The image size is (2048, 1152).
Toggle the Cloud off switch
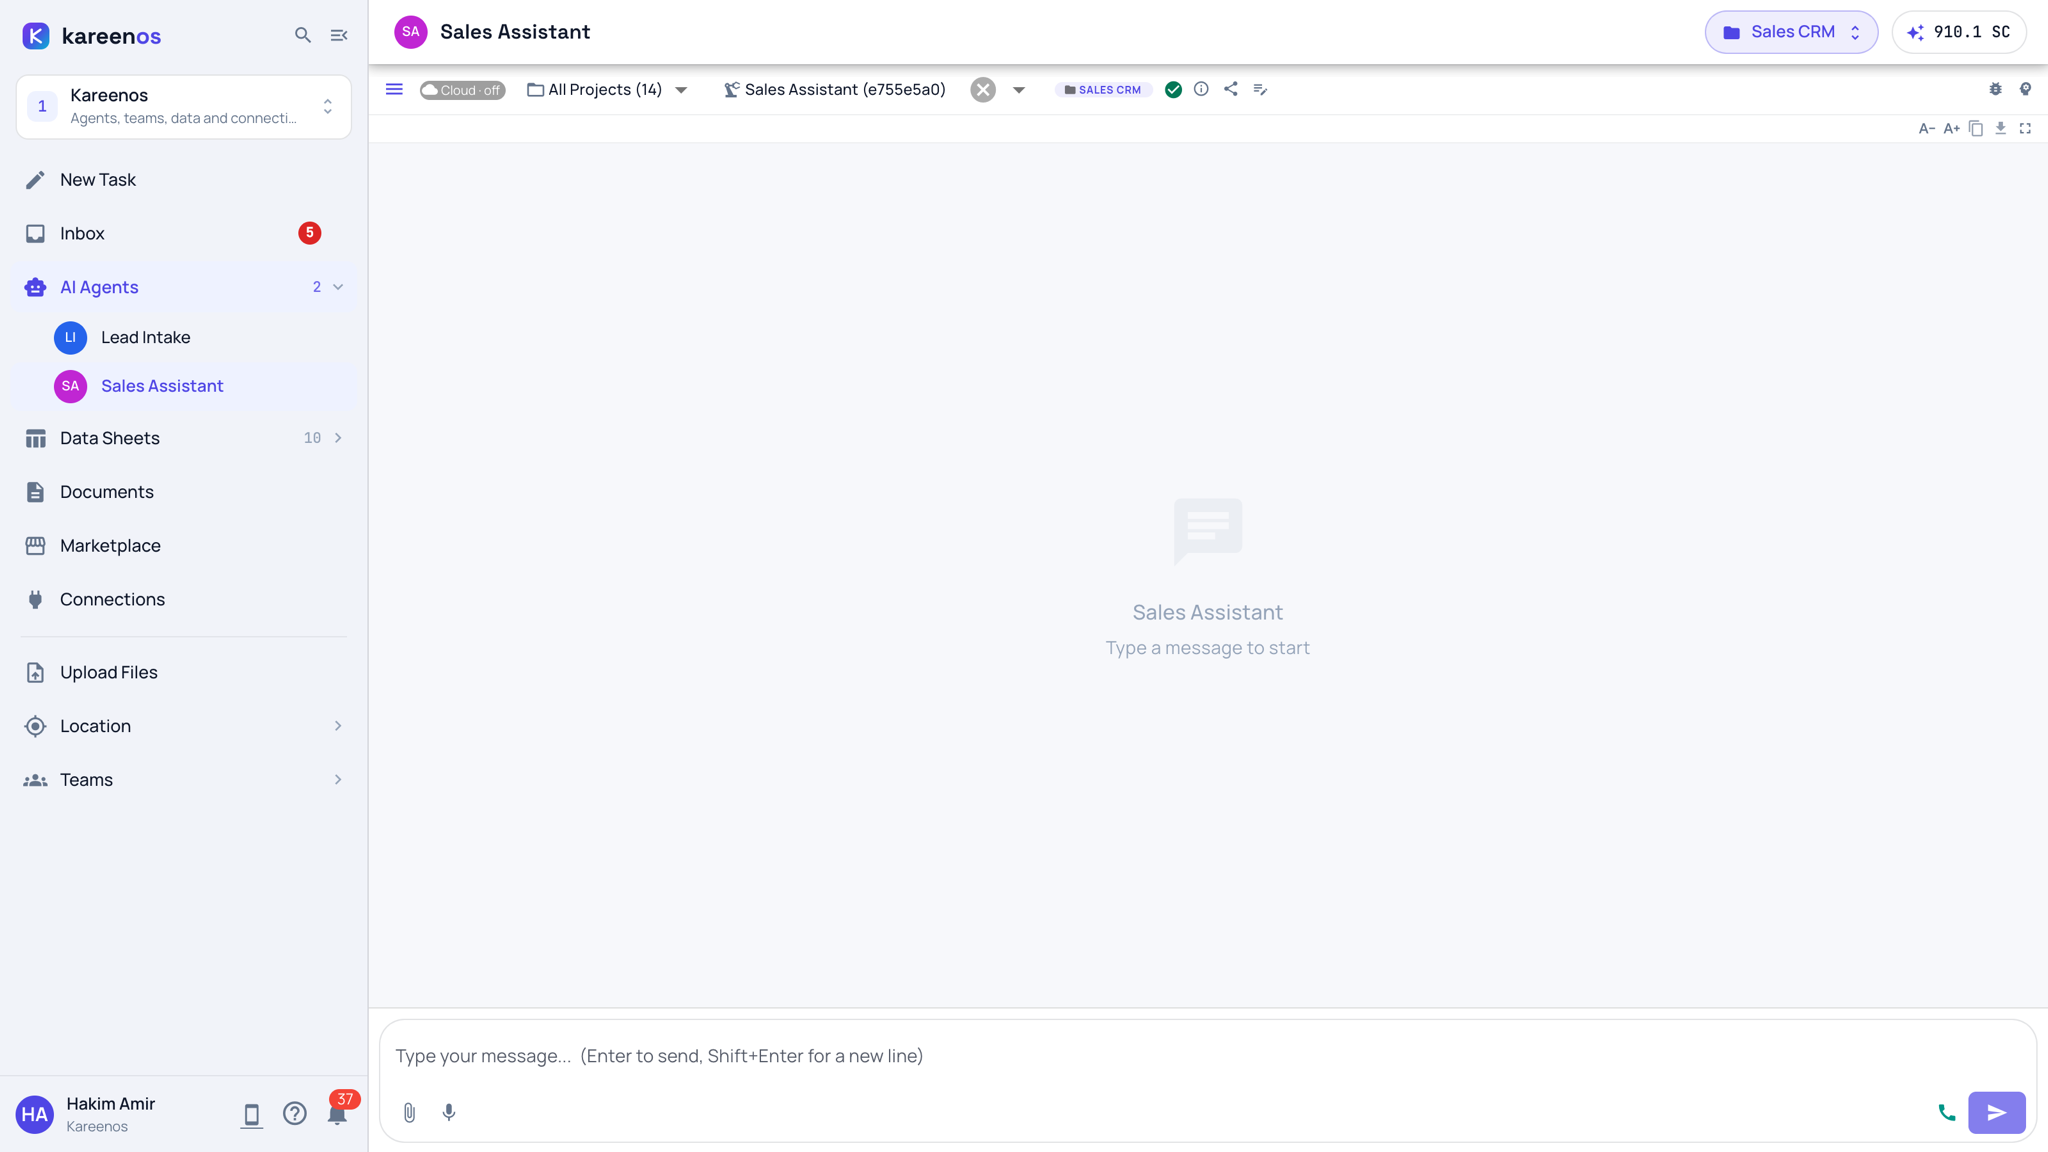tap(462, 90)
